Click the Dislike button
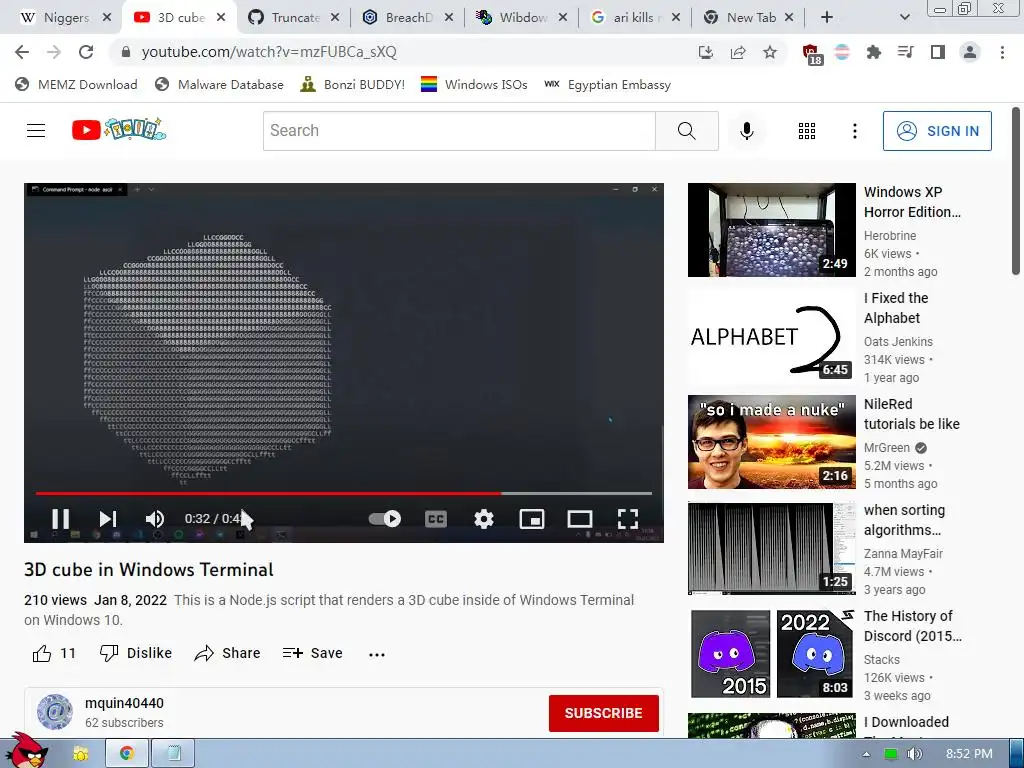This screenshot has width=1024, height=768. click(x=135, y=653)
